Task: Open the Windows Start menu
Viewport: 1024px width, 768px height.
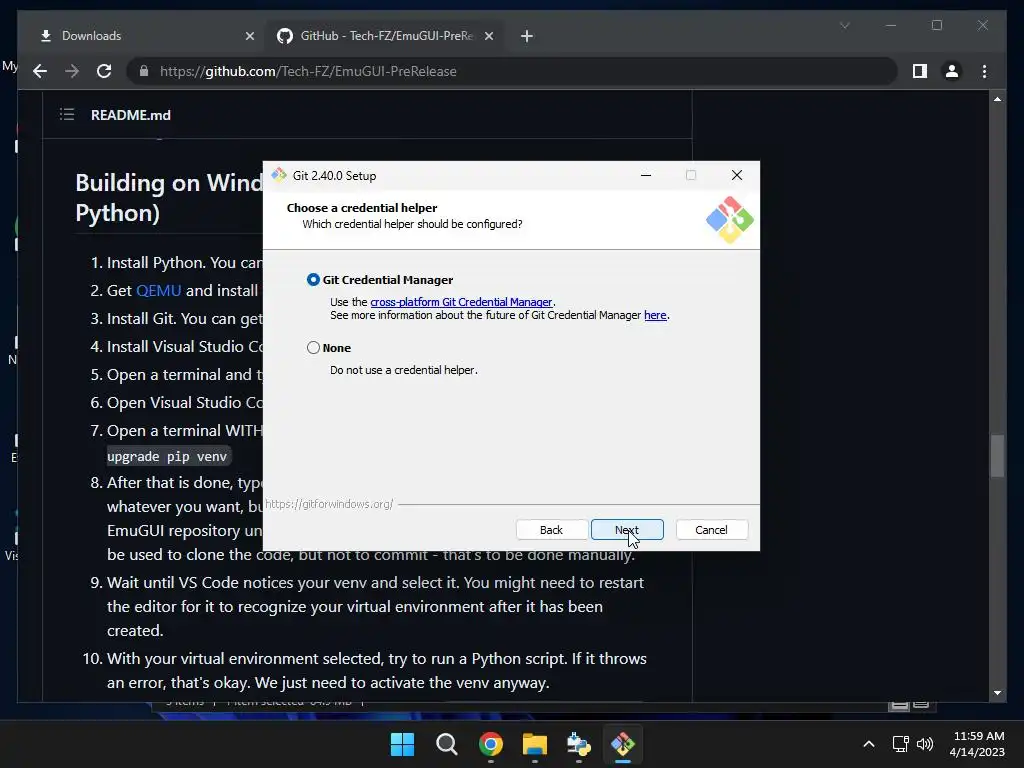Action: [x=402, y=744]
